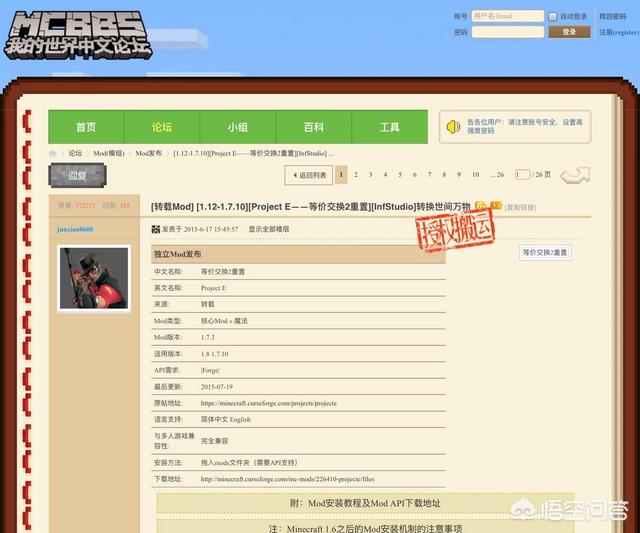Go to page 5 of thread
The image size is (640, 533).
pyautogui.click(x=400, y=175)
